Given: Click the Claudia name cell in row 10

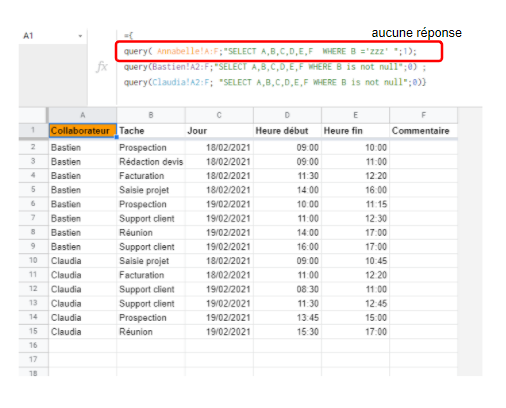Looking at the screenshot, I should tap(83, 261).
